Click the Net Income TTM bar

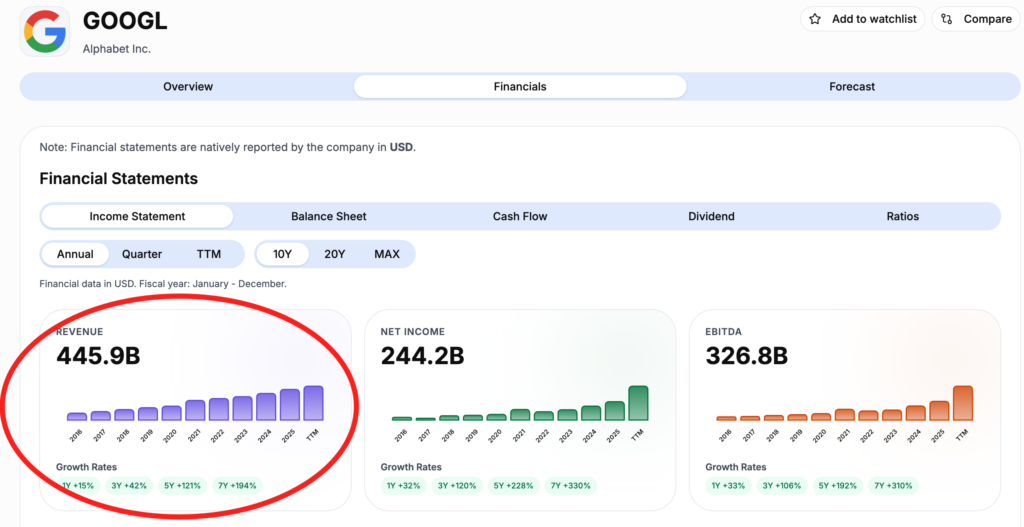pos(638,403)
